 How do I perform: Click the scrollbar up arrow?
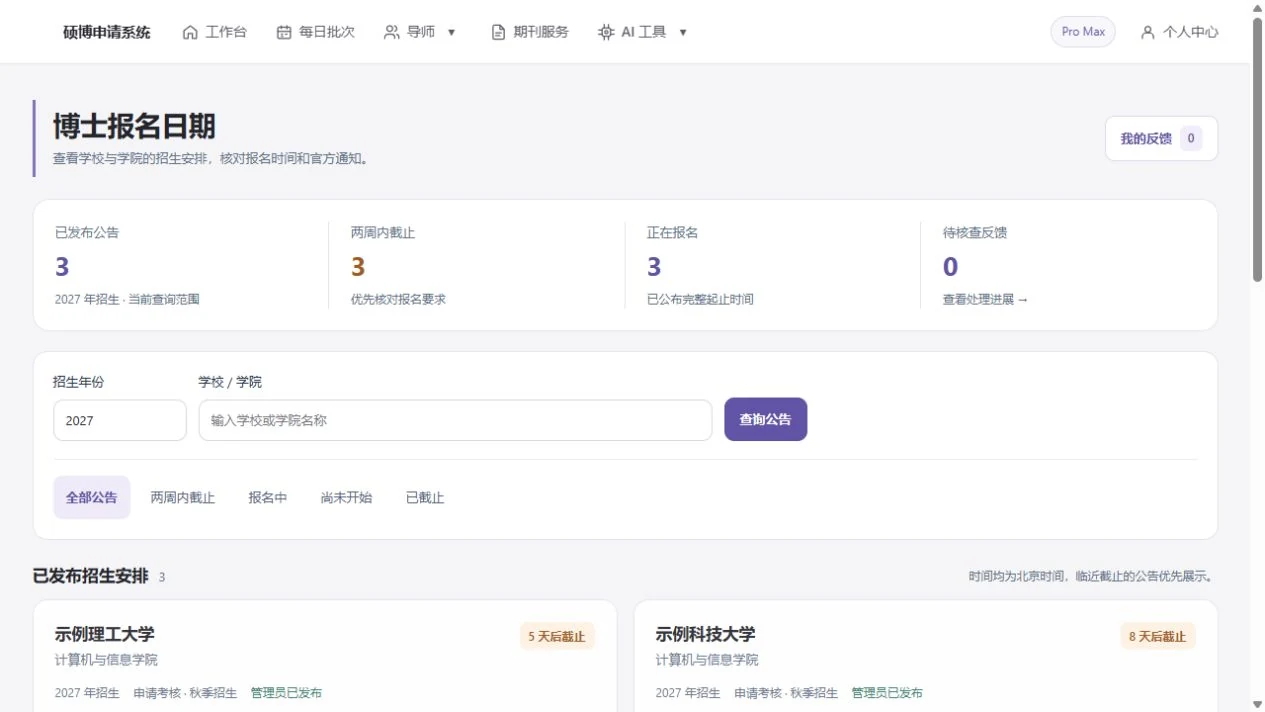(x=1257, y=8)
